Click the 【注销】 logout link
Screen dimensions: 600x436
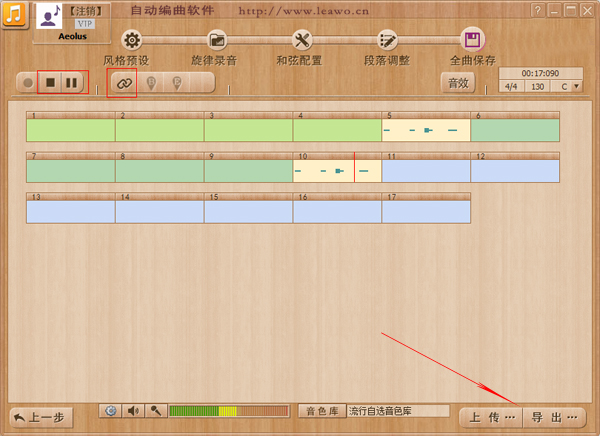pos(86,11)
